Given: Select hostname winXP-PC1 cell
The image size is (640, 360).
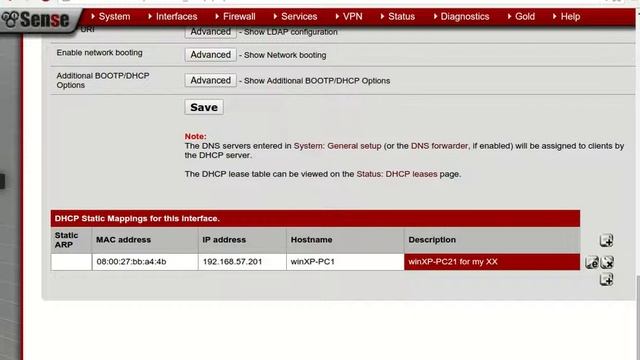Looking at the screenshot, I should pyautogui.click(x=345, y=262).
